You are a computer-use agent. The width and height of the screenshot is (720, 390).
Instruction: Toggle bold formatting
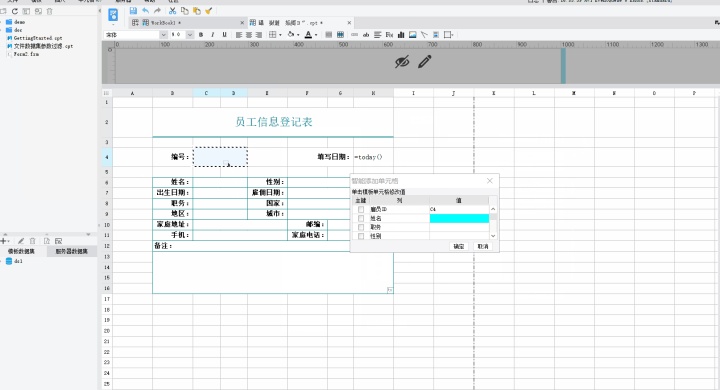(201, 35)
